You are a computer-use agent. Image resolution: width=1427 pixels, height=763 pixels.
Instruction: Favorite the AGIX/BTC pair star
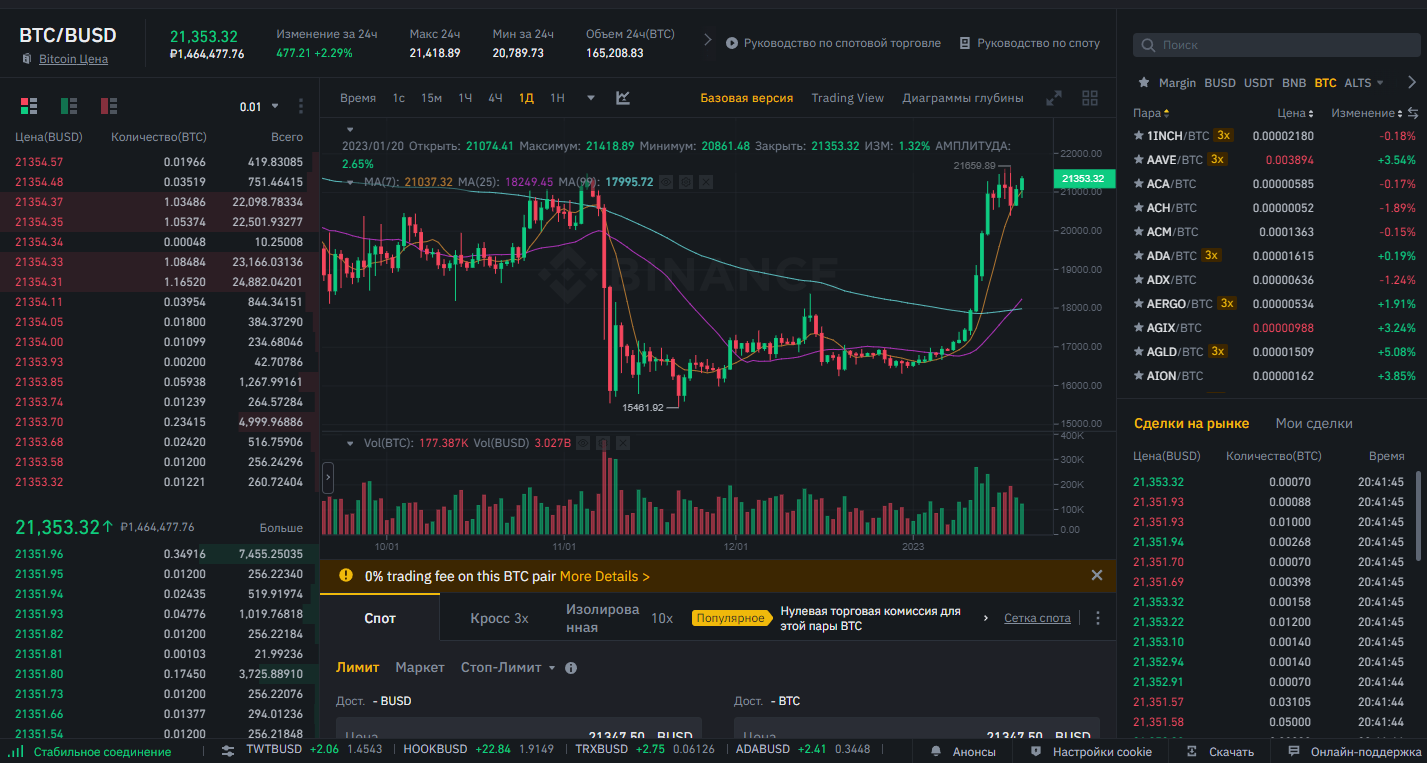(1138, 327)
